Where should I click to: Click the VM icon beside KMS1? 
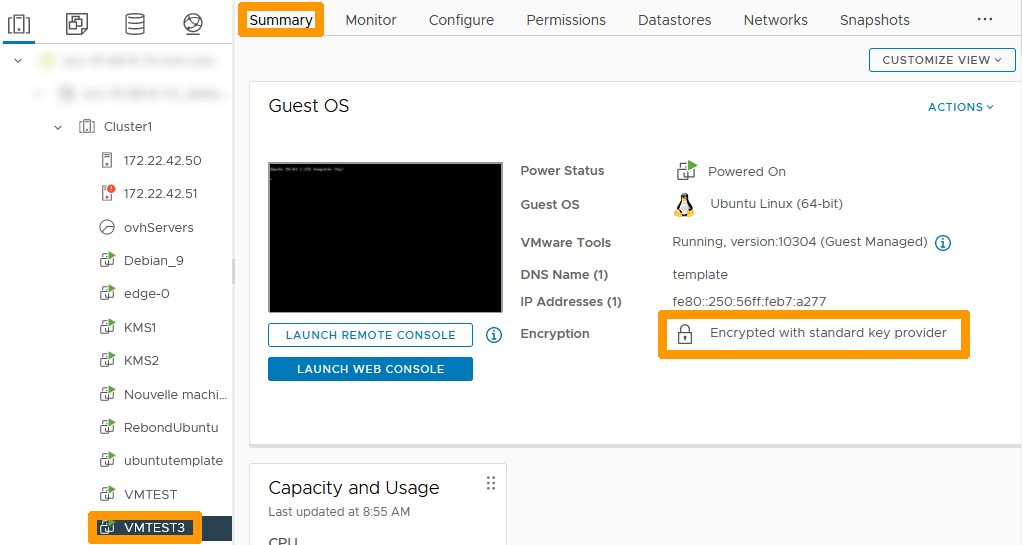tap(107, 327)
